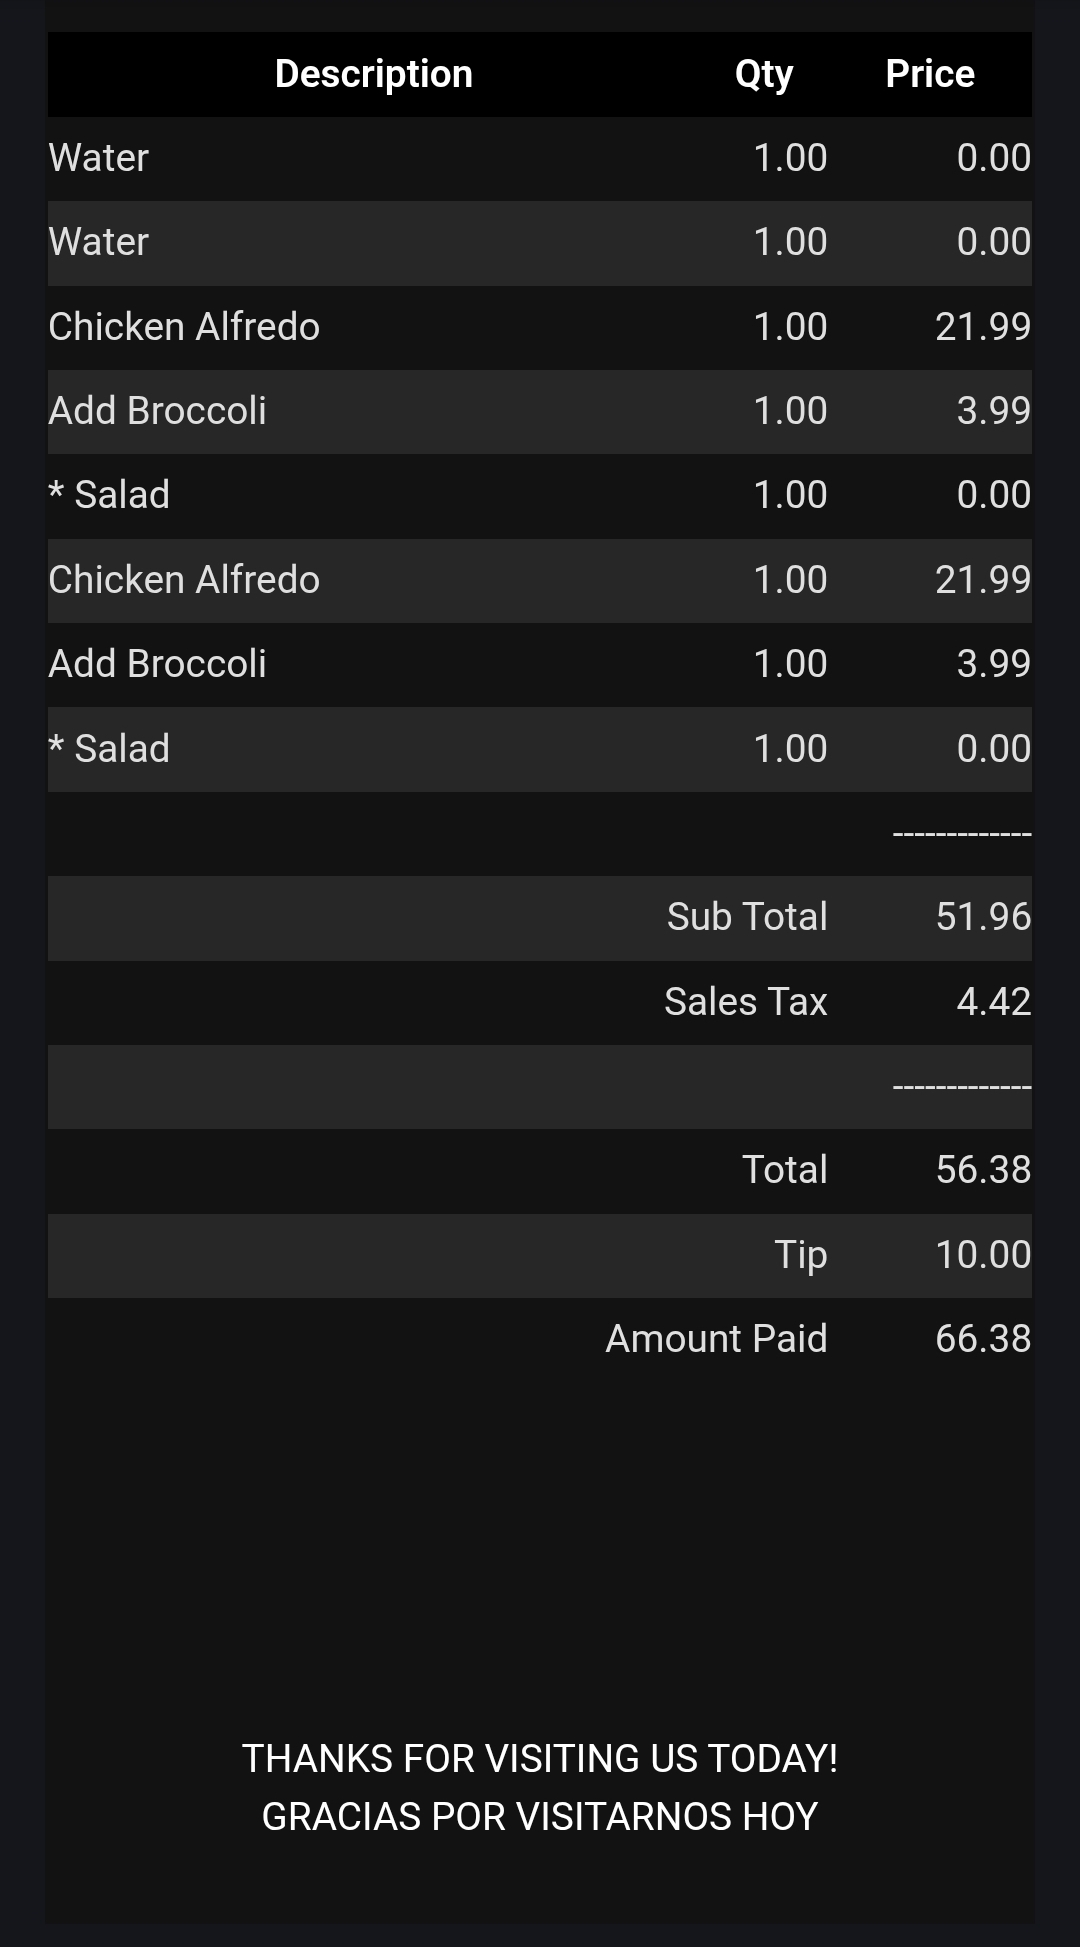
Task: Click the Description column header
Action: click(373, 74)
